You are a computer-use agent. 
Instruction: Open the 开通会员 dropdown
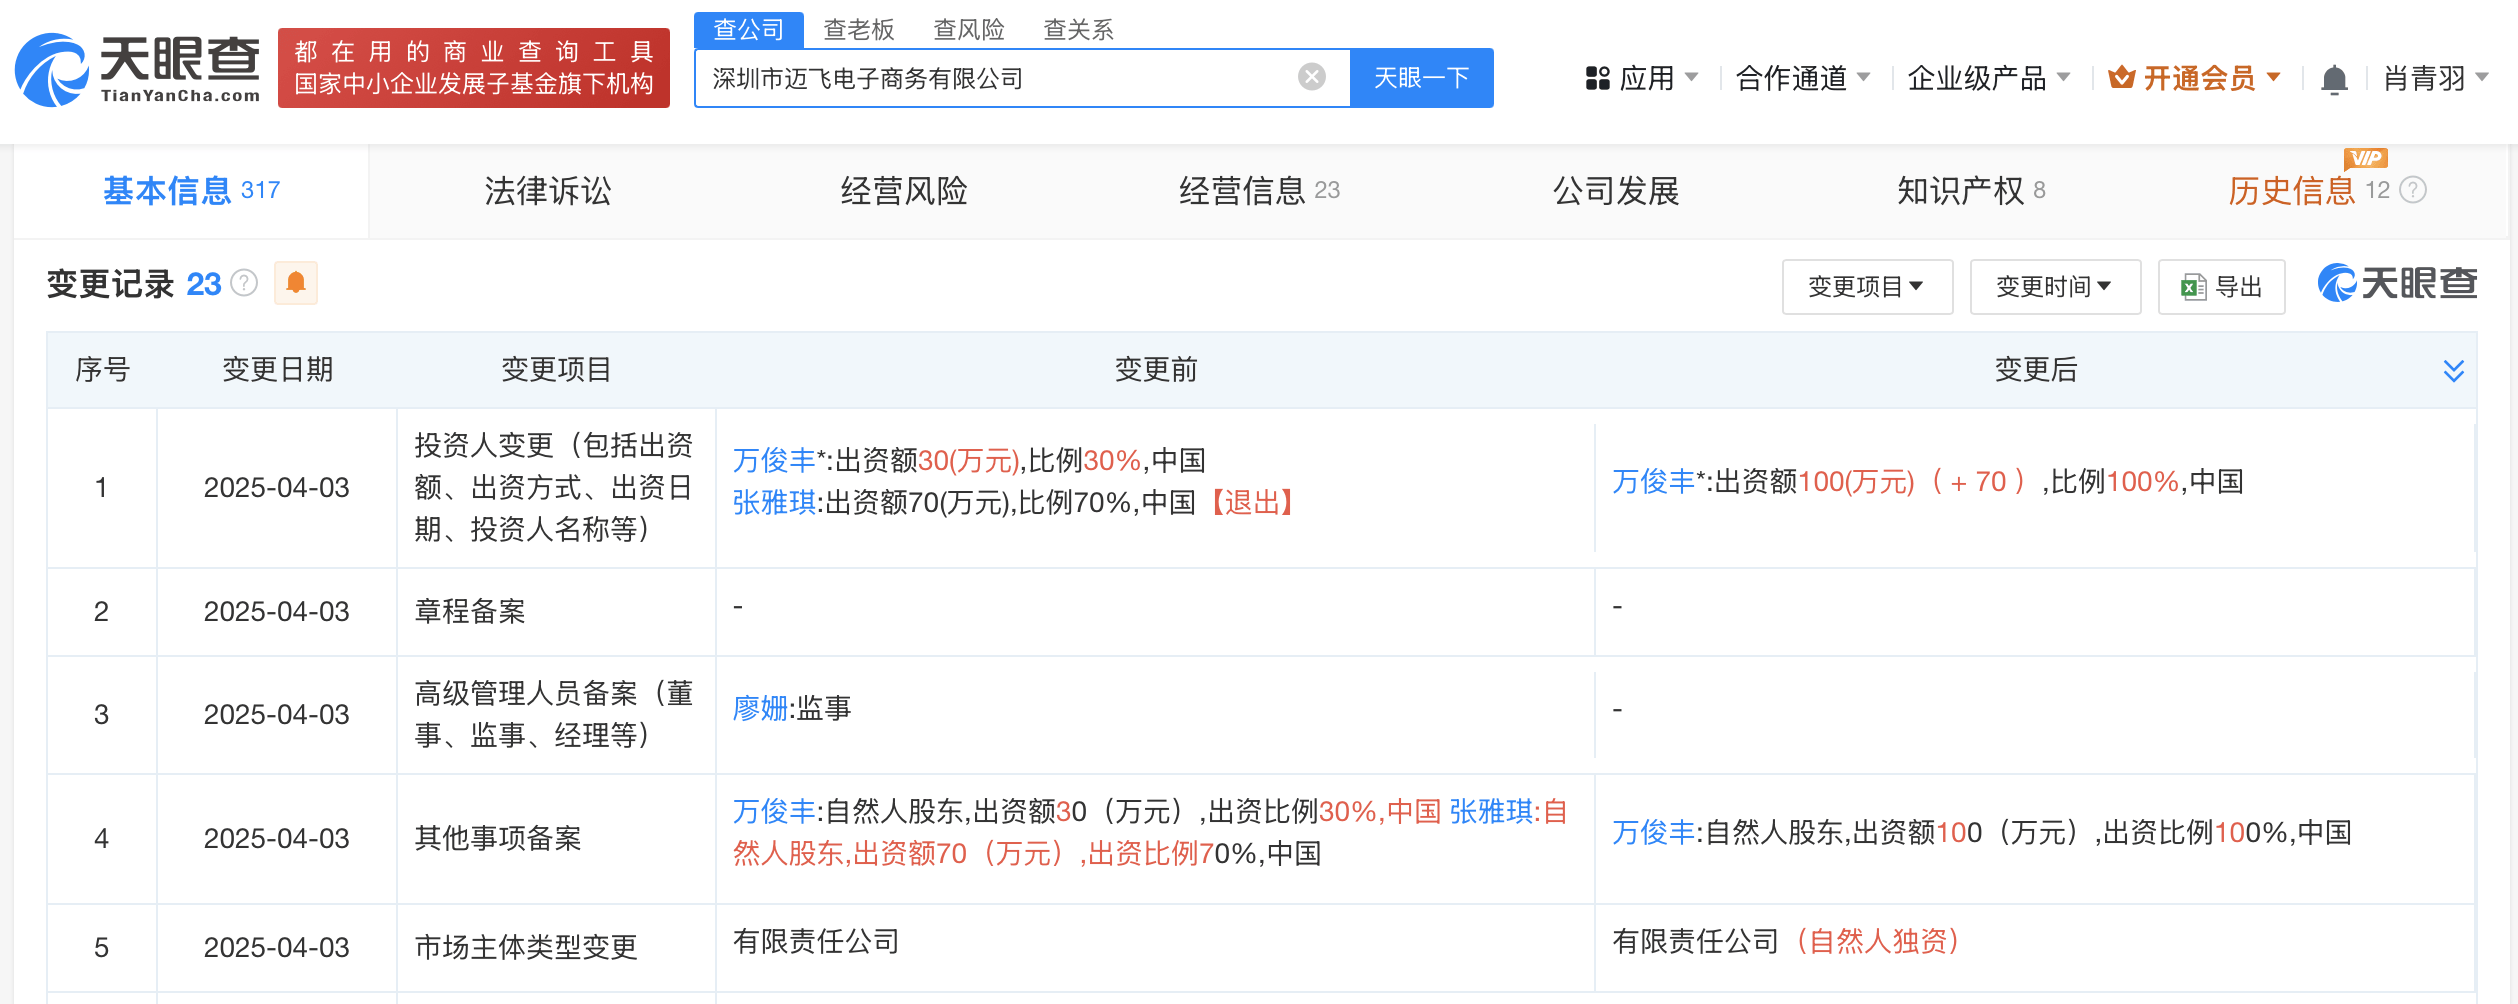point(2195,78)
